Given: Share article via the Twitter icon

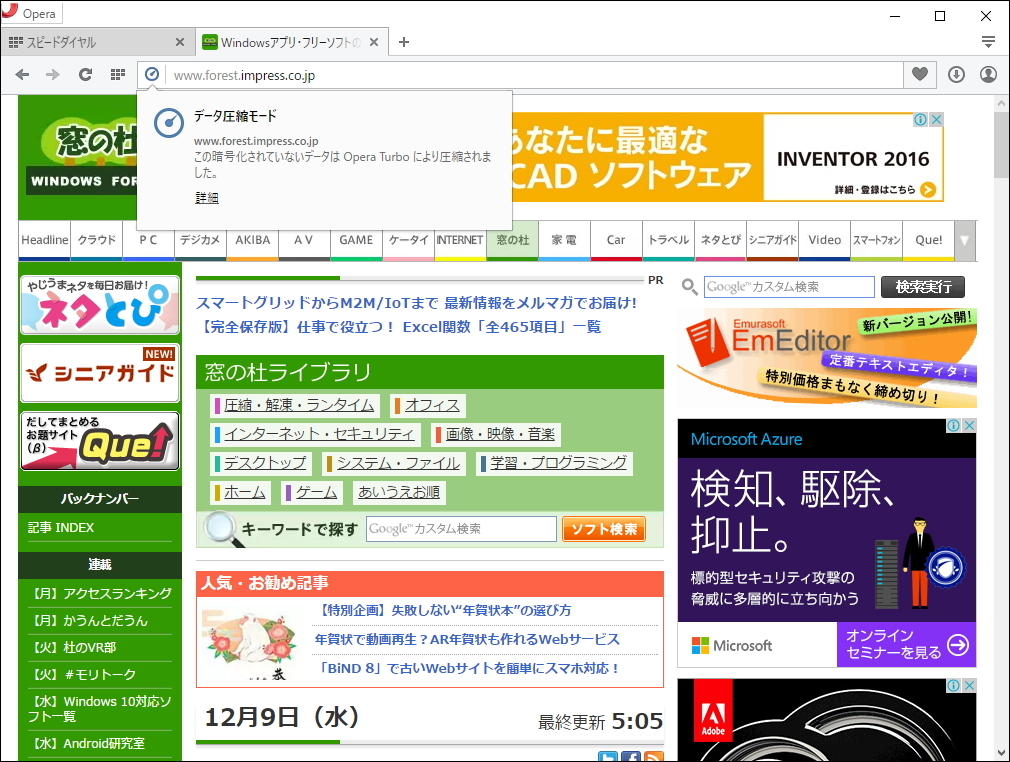Looking at the screenshot, I should tap(608, 757).
